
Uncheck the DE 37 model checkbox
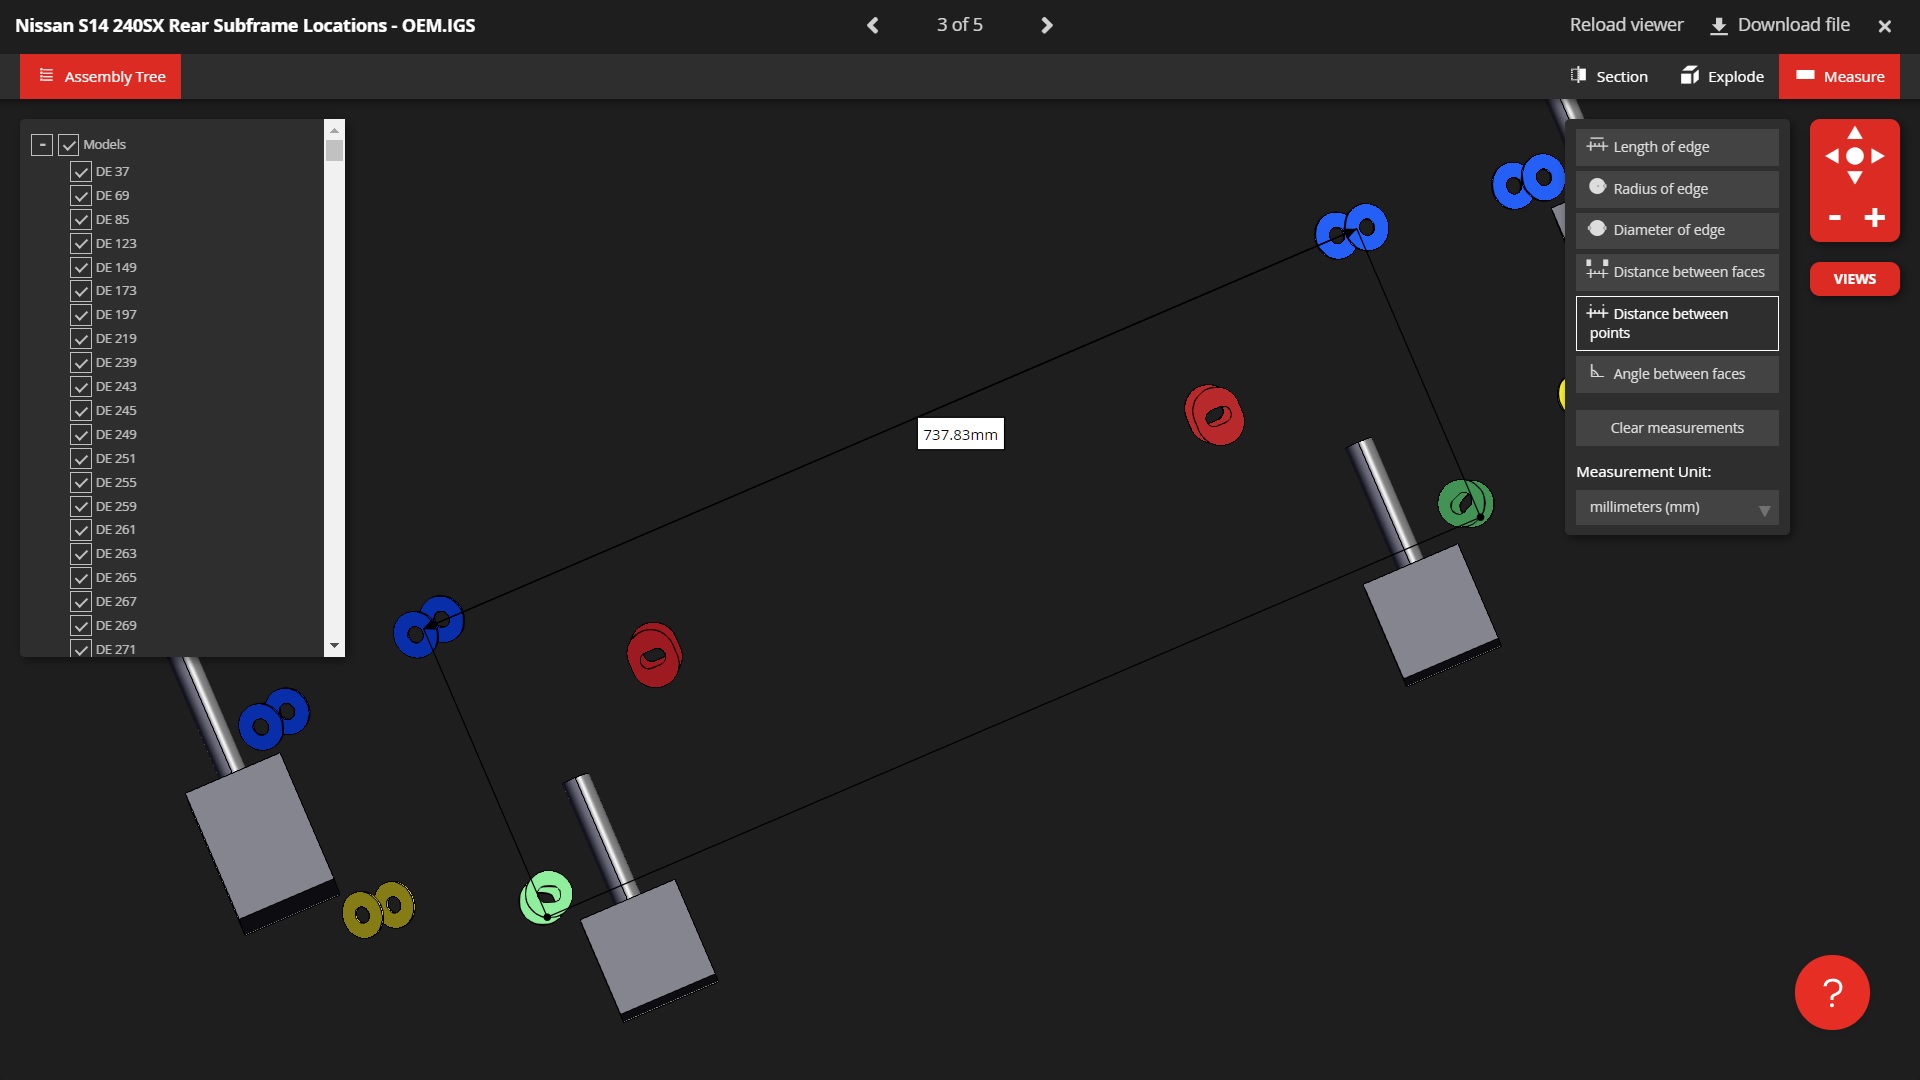coord(81,172)
